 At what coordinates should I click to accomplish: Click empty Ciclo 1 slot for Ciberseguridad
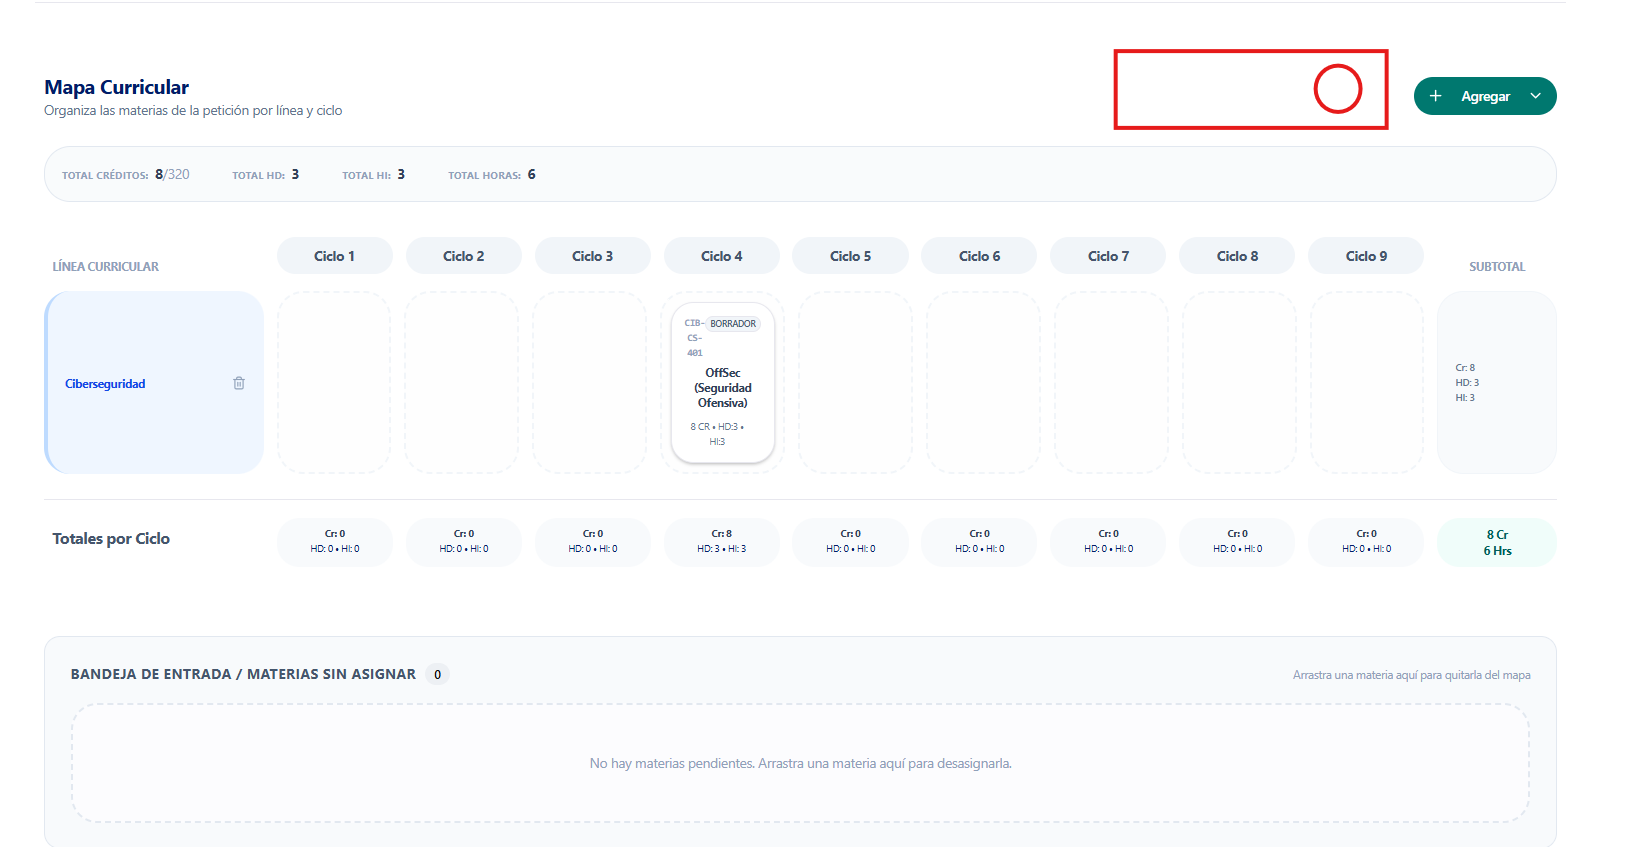(334, 382)
